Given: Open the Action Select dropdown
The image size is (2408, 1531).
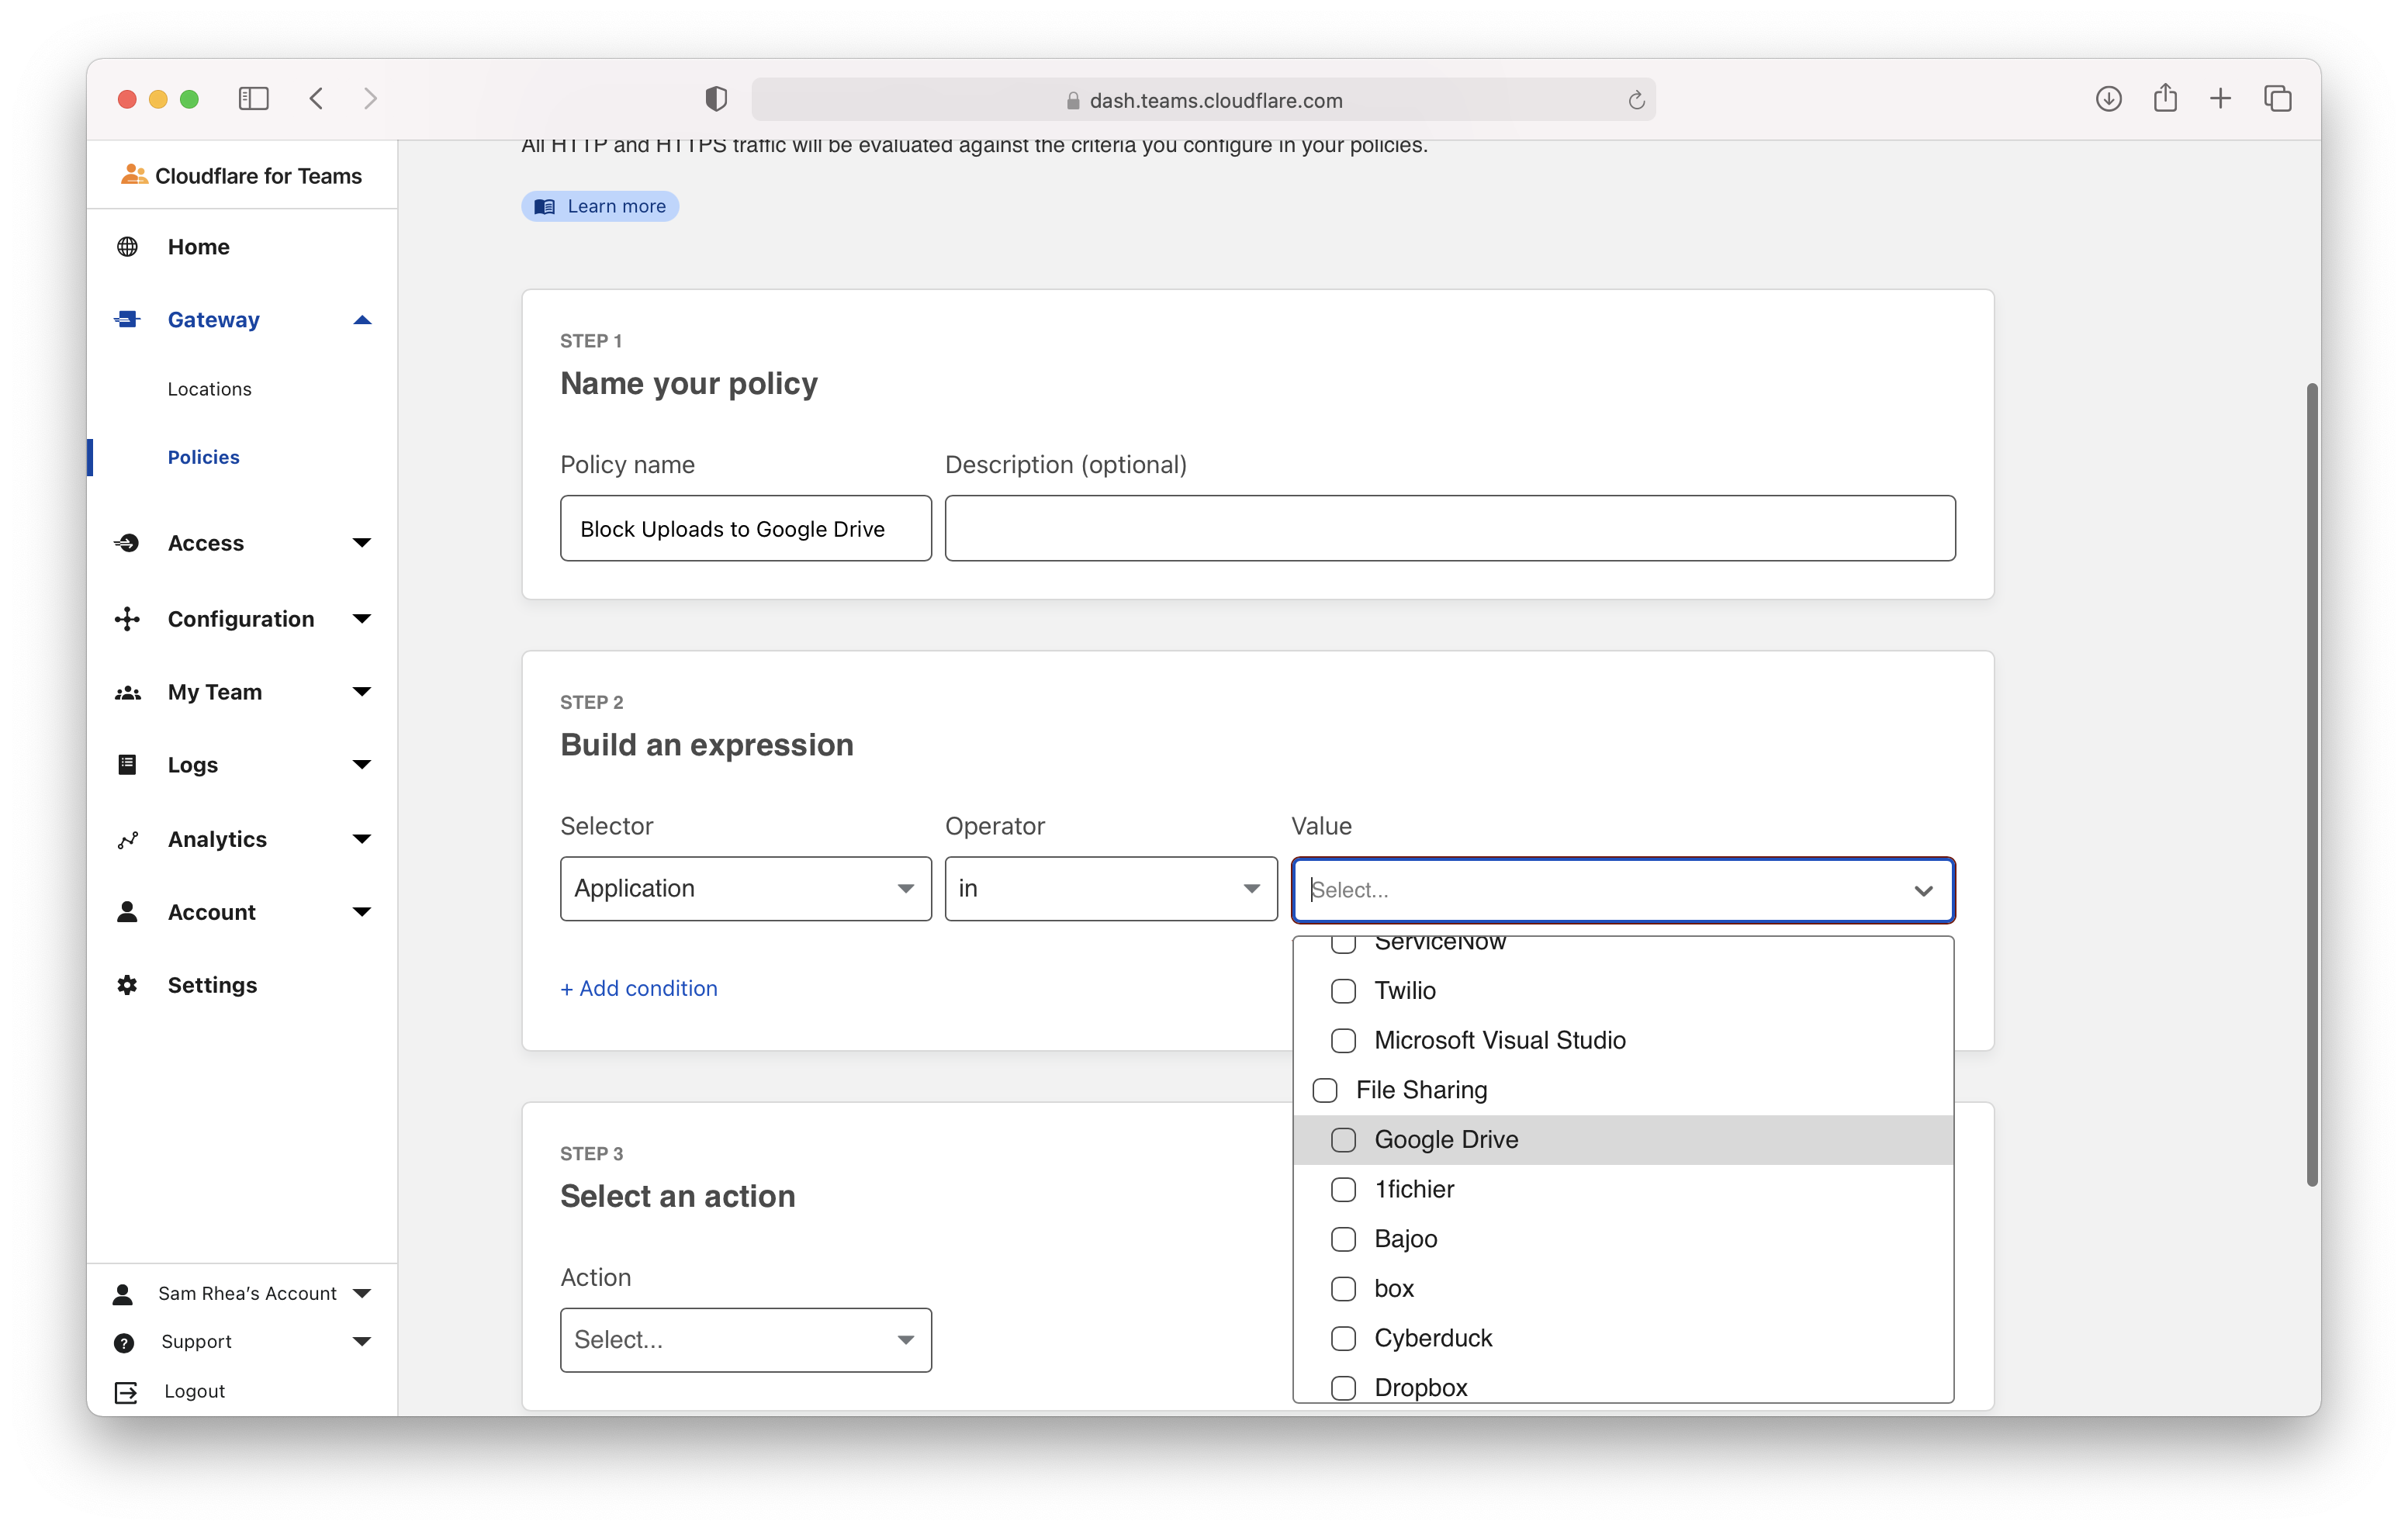Looking at the screenshot, I should (745, 1340).
